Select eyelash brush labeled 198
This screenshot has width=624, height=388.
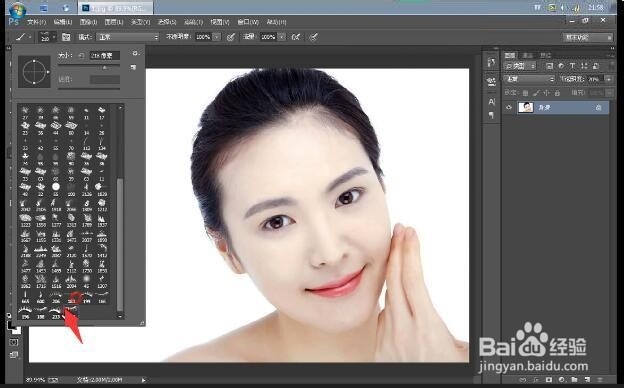(40, 313)
